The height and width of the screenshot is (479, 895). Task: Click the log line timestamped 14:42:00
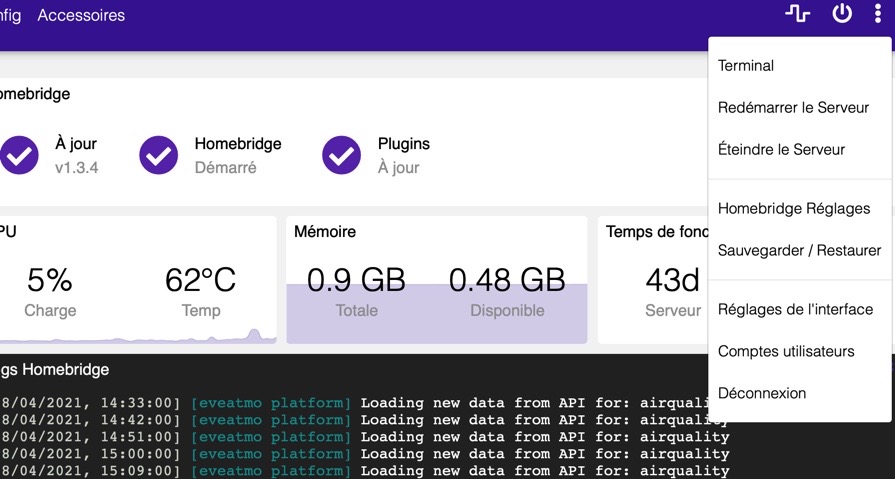pos(365,420)
